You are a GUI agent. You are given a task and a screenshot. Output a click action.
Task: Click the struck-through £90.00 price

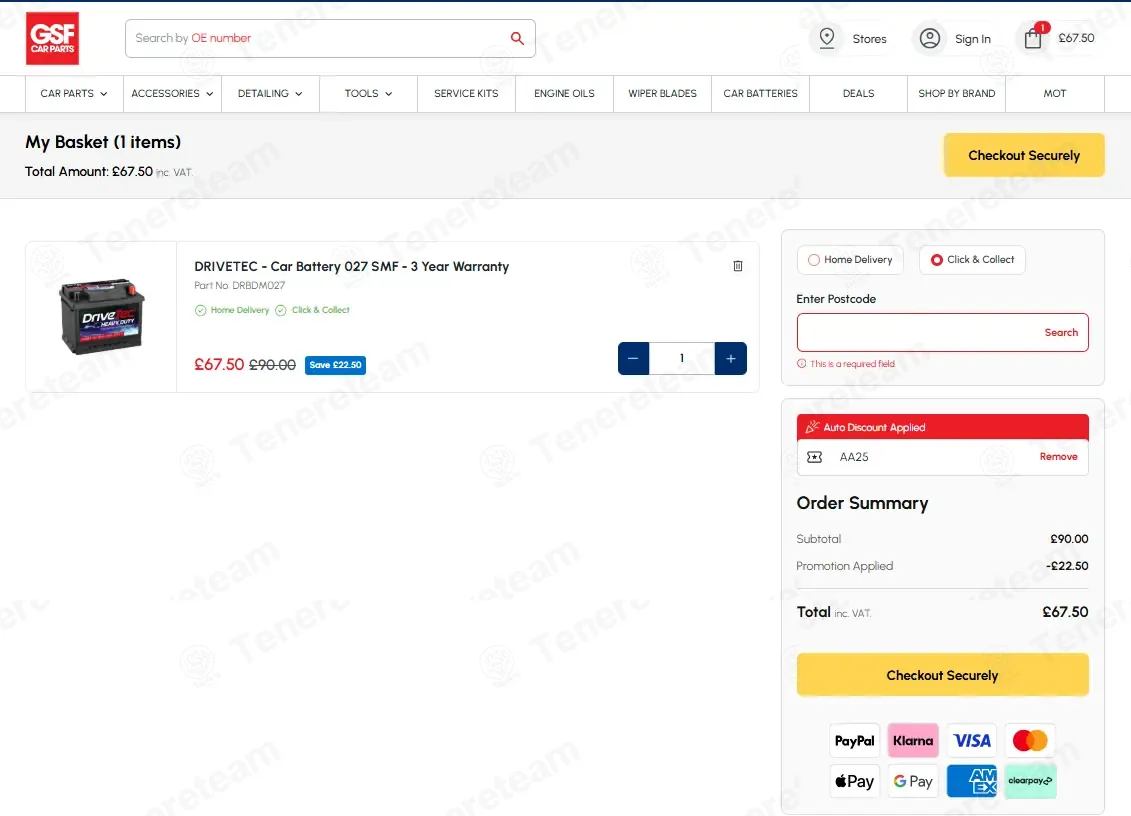click(272, 365)
